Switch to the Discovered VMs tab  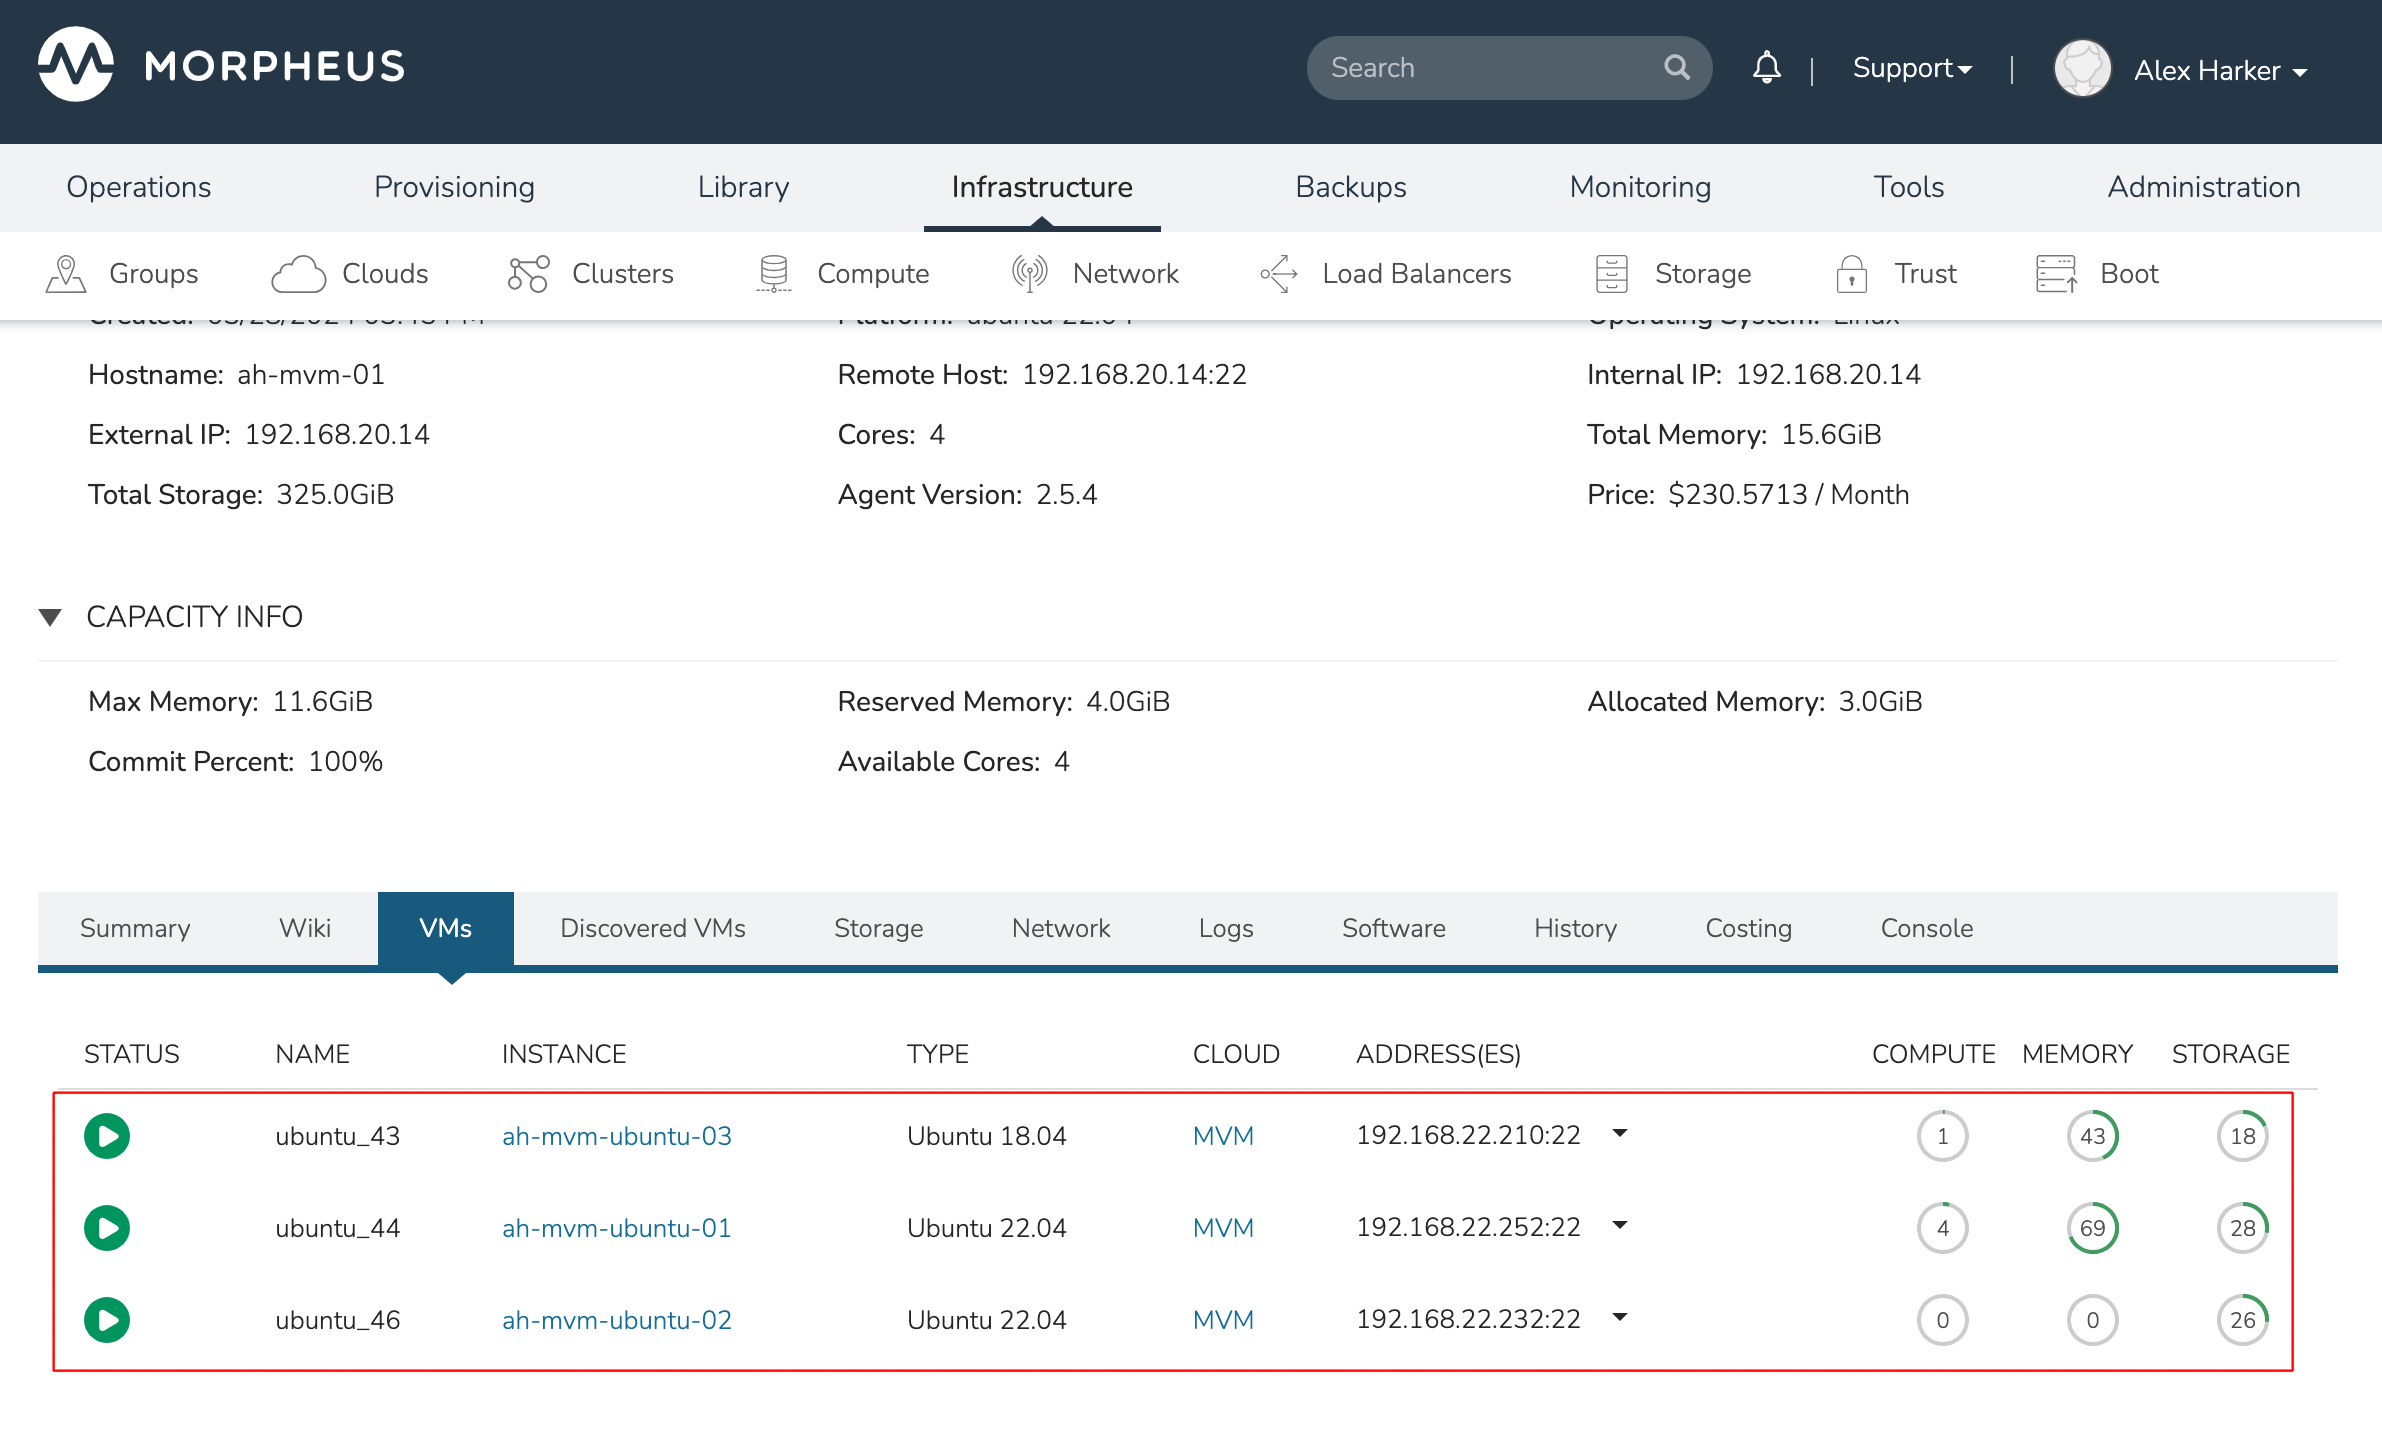(x=652, y=928)
